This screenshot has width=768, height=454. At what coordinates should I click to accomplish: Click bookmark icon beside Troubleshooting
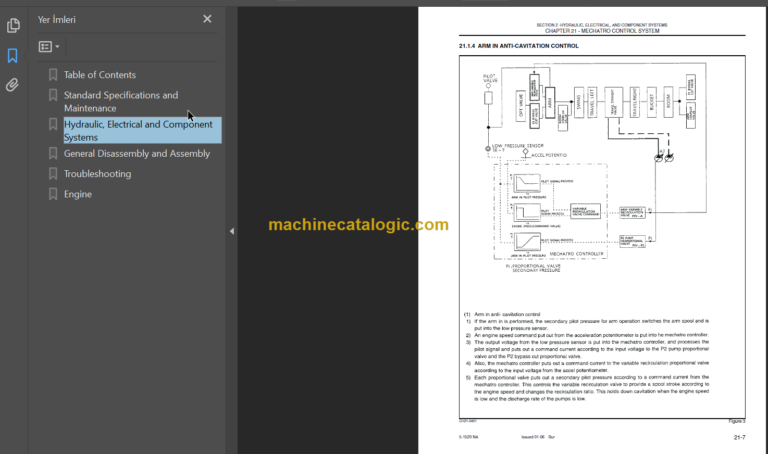click(53, 174)
